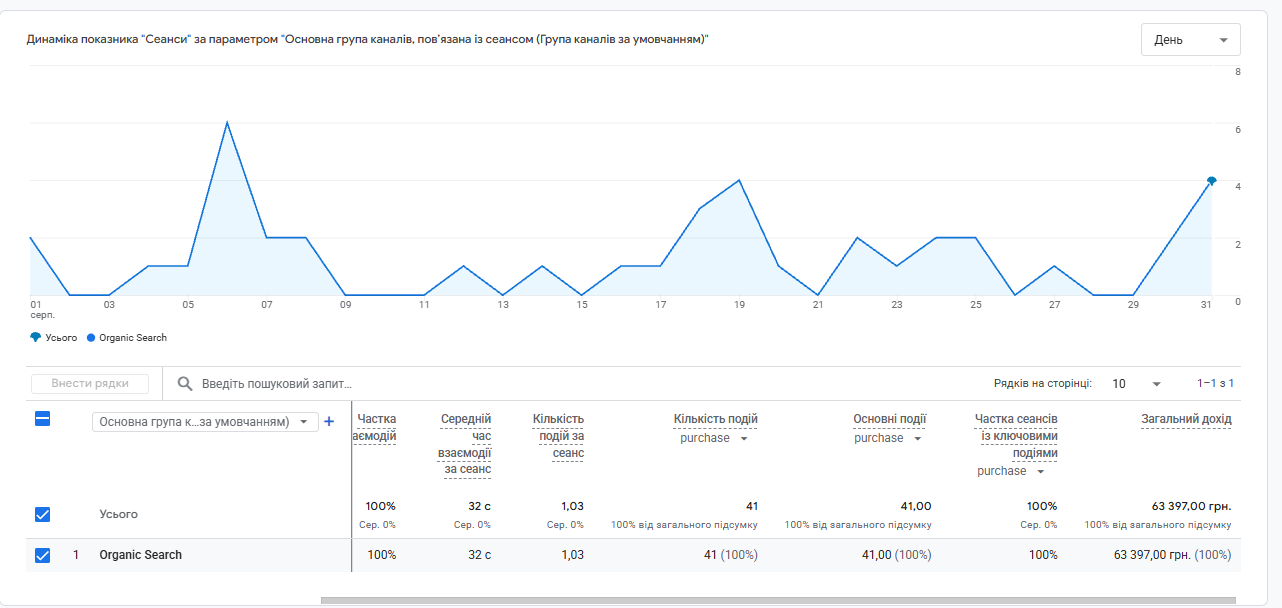Click the Organic Search legend dot

click(x=91, y=338)
